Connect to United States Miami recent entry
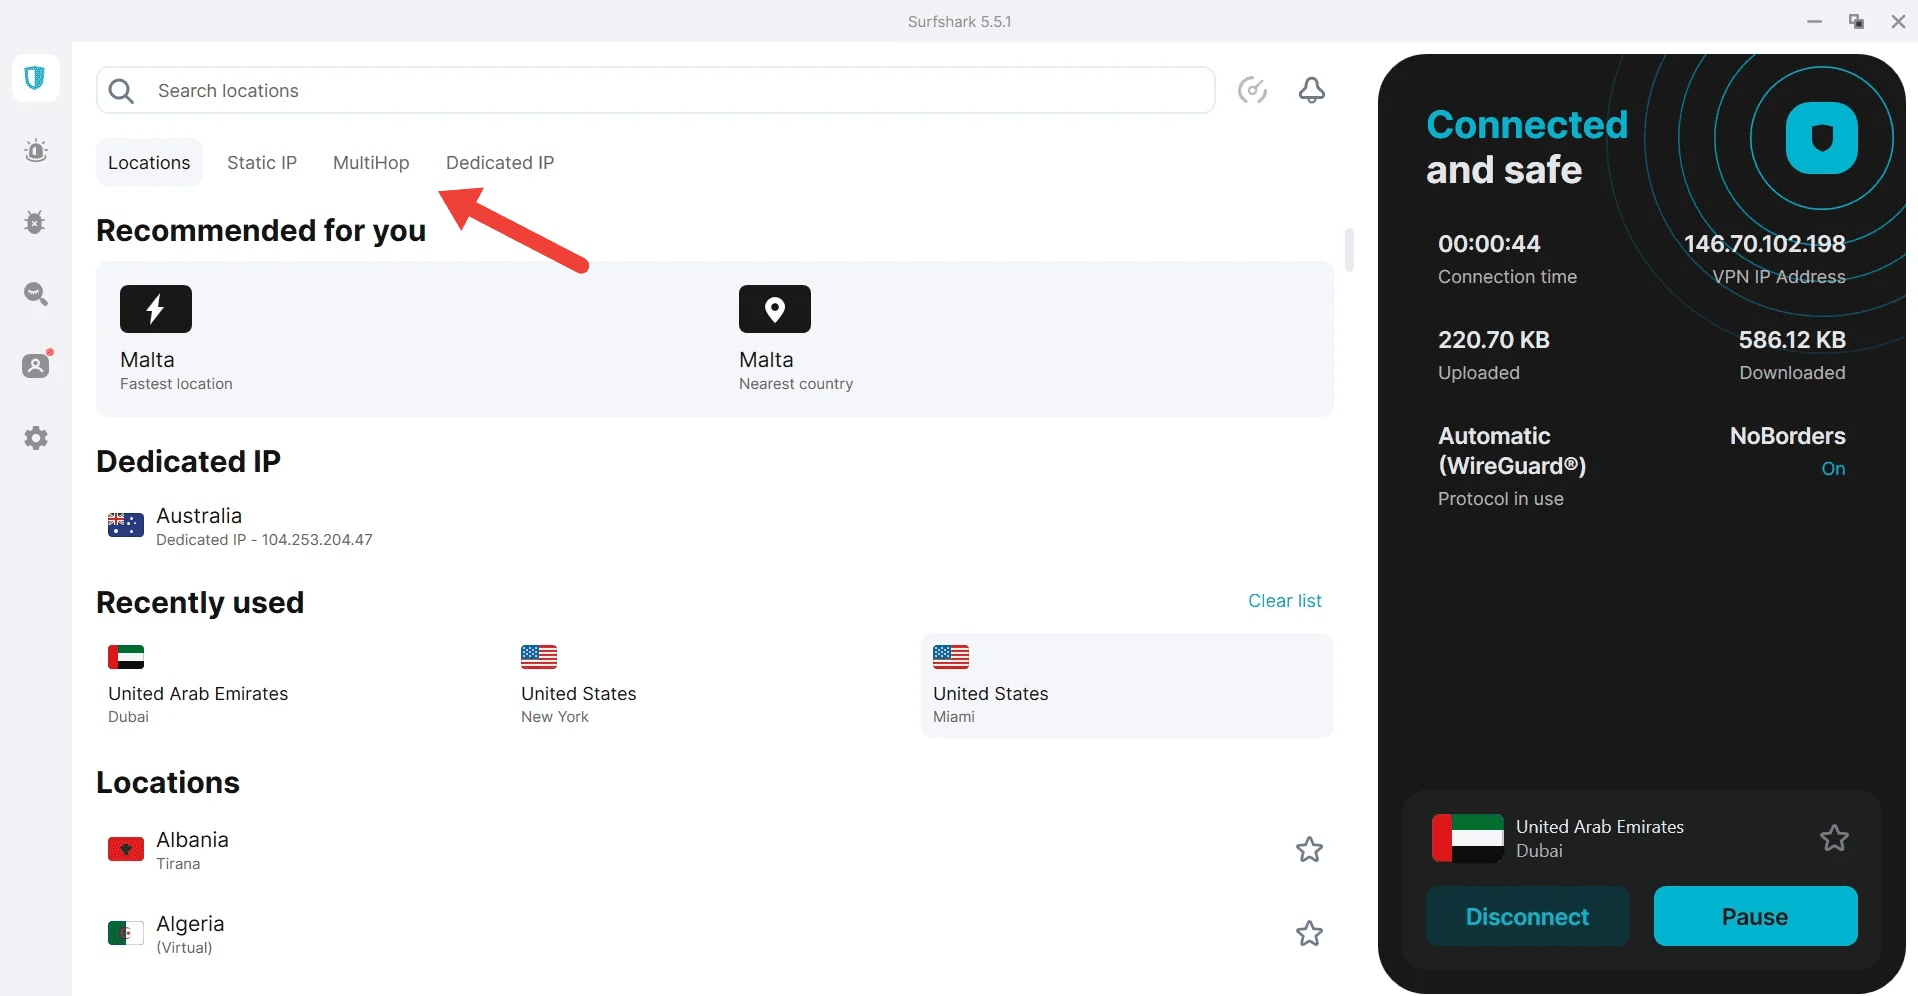 tap(1127, 686)
